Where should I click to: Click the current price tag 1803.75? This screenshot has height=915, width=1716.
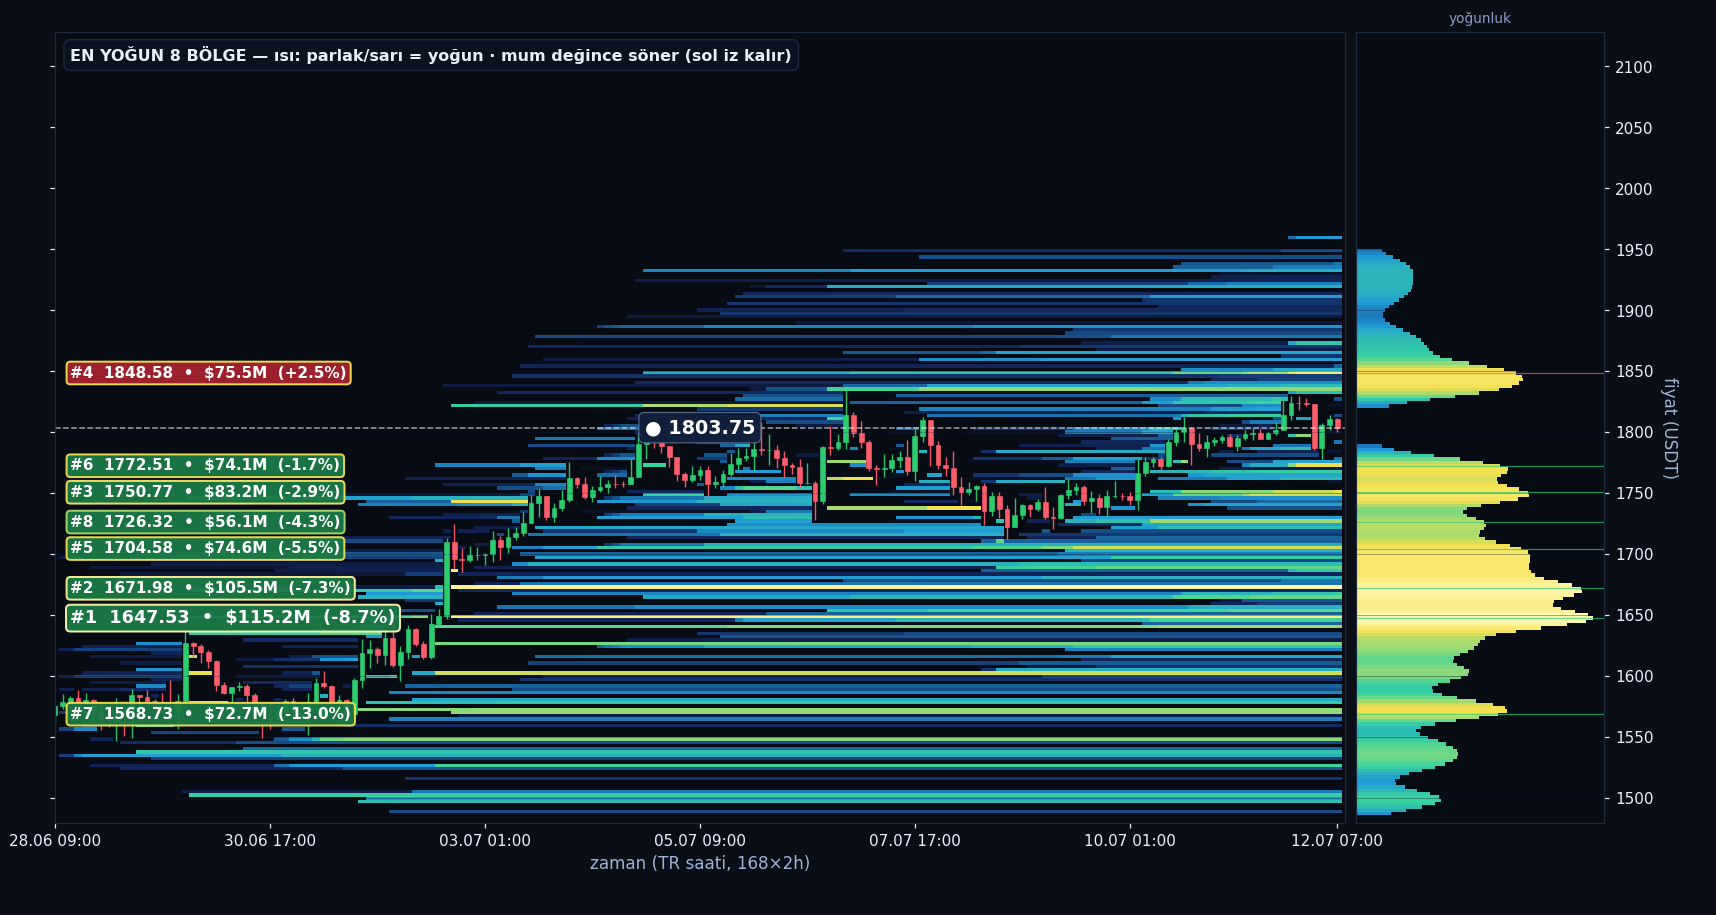click(700, 428)
